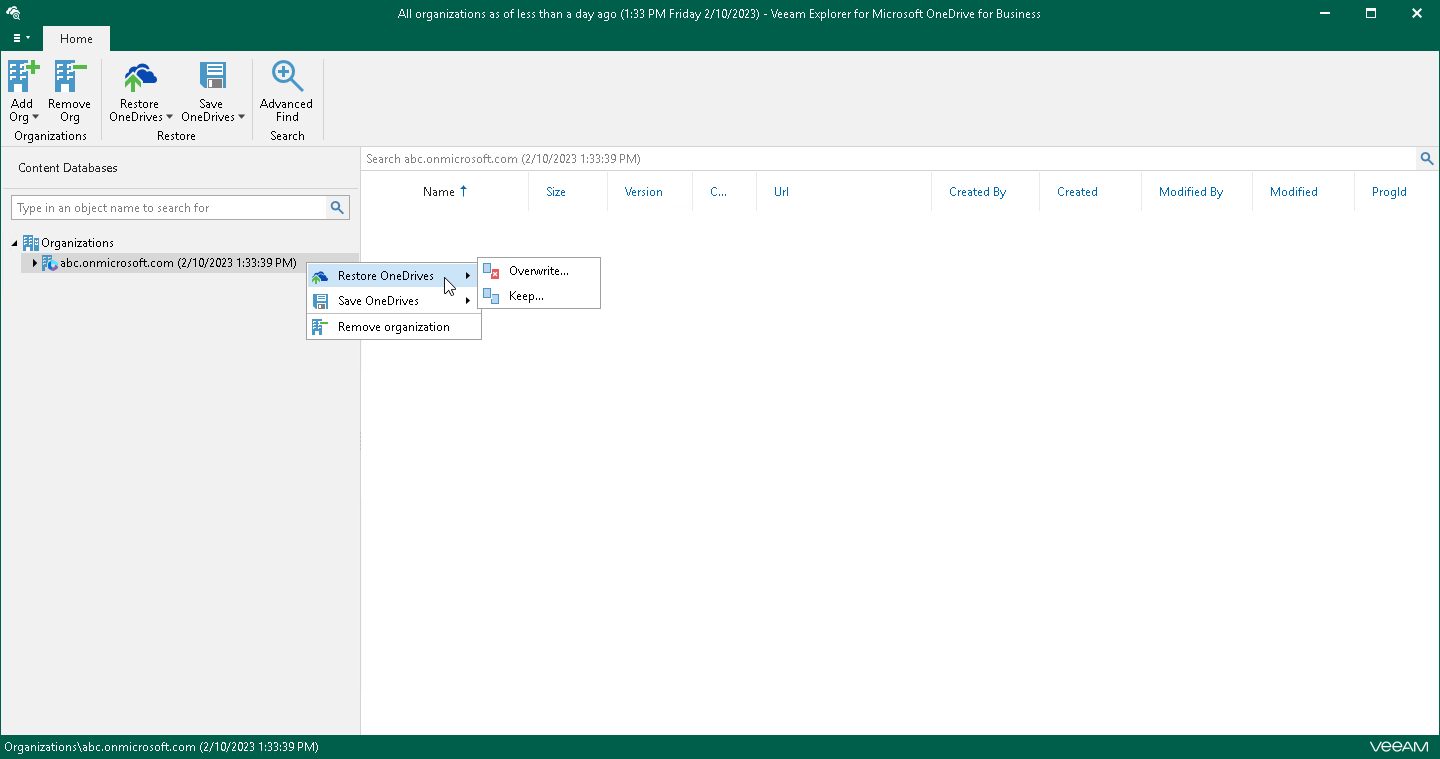Focus the object name search field
Viewport: 1440px width, 759px height.
(170, 208)
